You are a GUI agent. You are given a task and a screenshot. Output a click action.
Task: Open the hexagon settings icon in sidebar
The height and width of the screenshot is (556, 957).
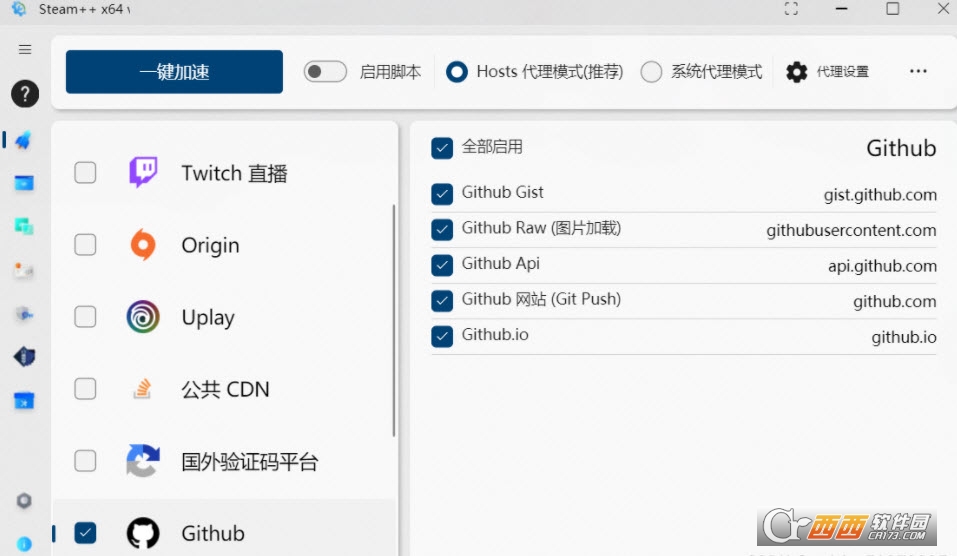pyautogui.click(x=24, y=501)
